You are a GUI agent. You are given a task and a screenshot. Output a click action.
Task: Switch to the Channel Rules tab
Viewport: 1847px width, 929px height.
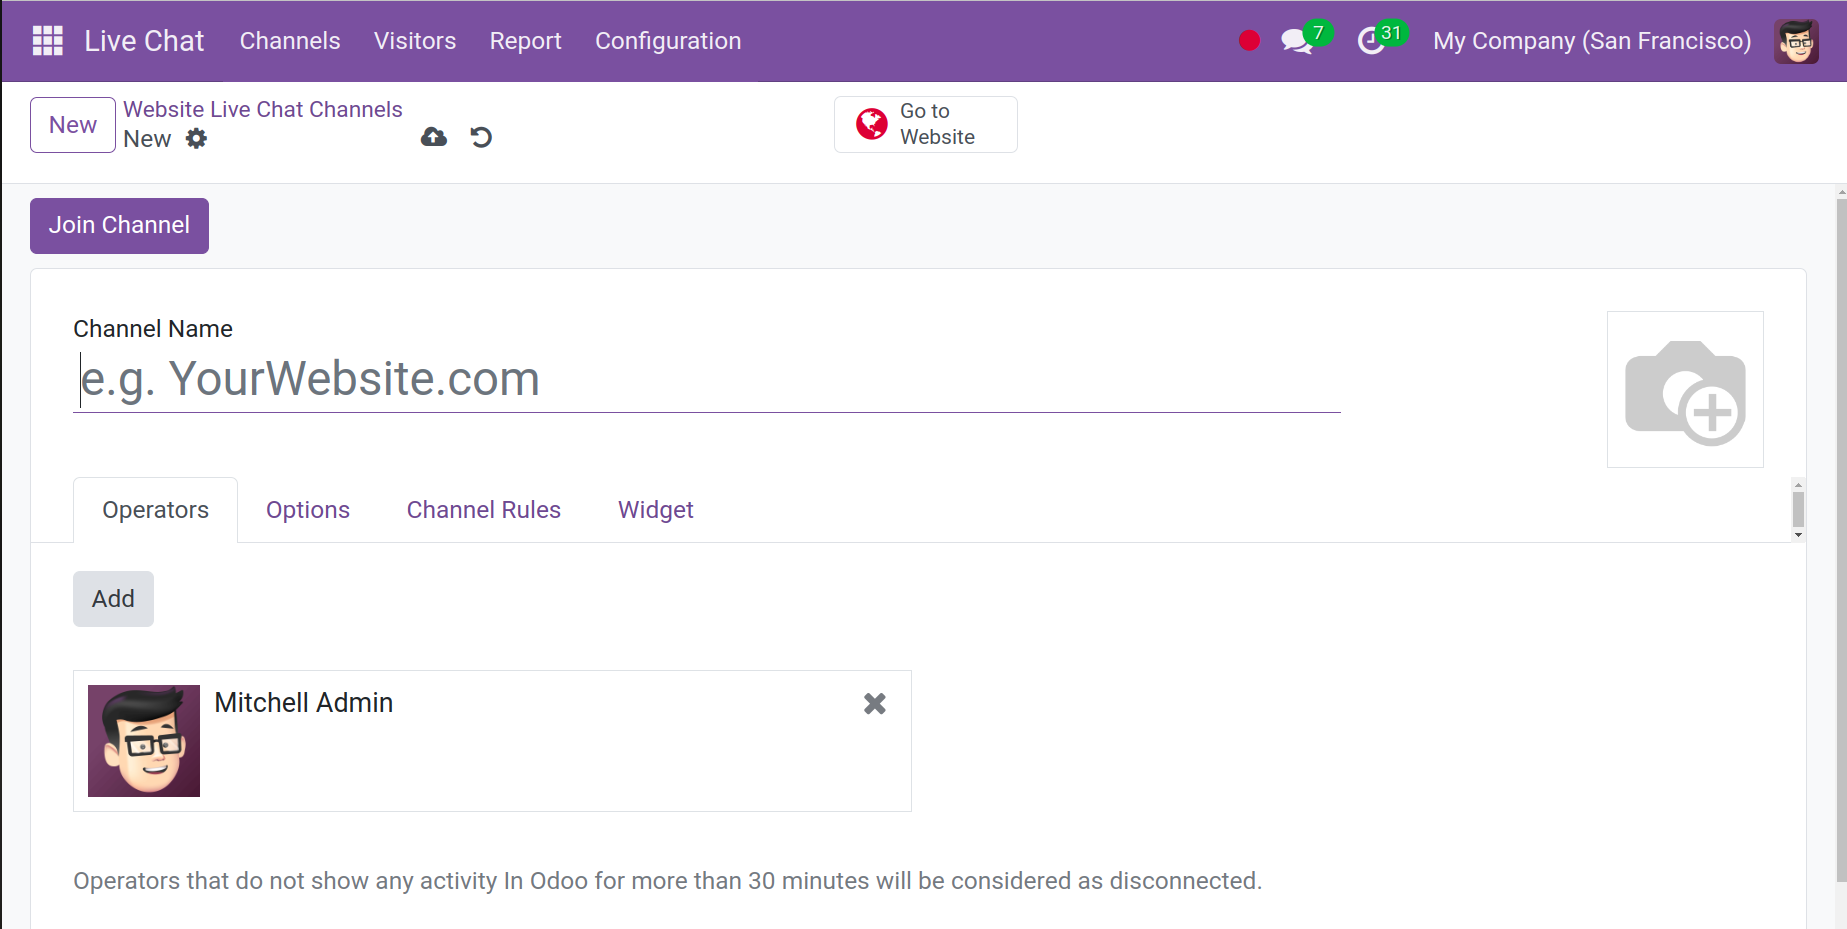[x=484, y=510]
